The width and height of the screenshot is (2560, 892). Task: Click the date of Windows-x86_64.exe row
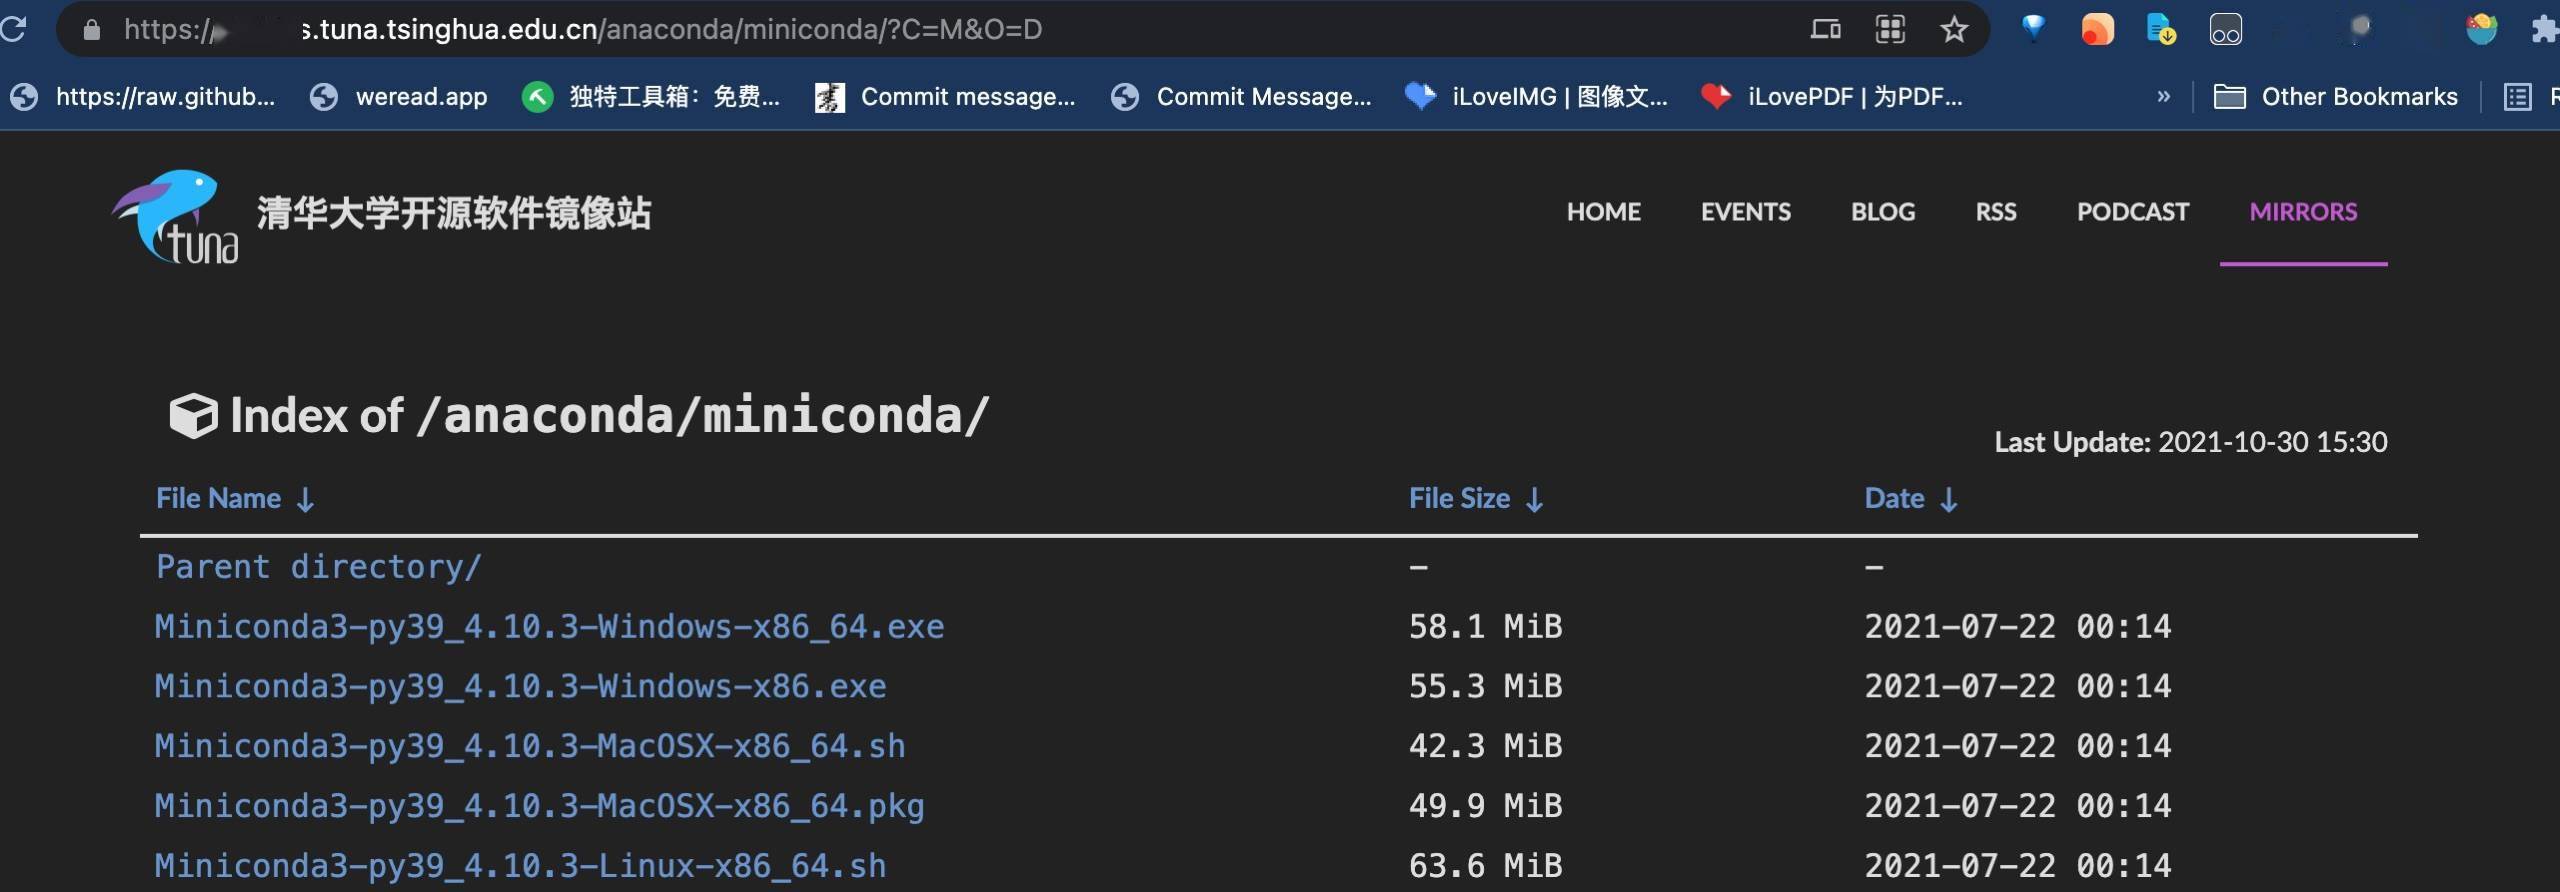point(2018,627)
